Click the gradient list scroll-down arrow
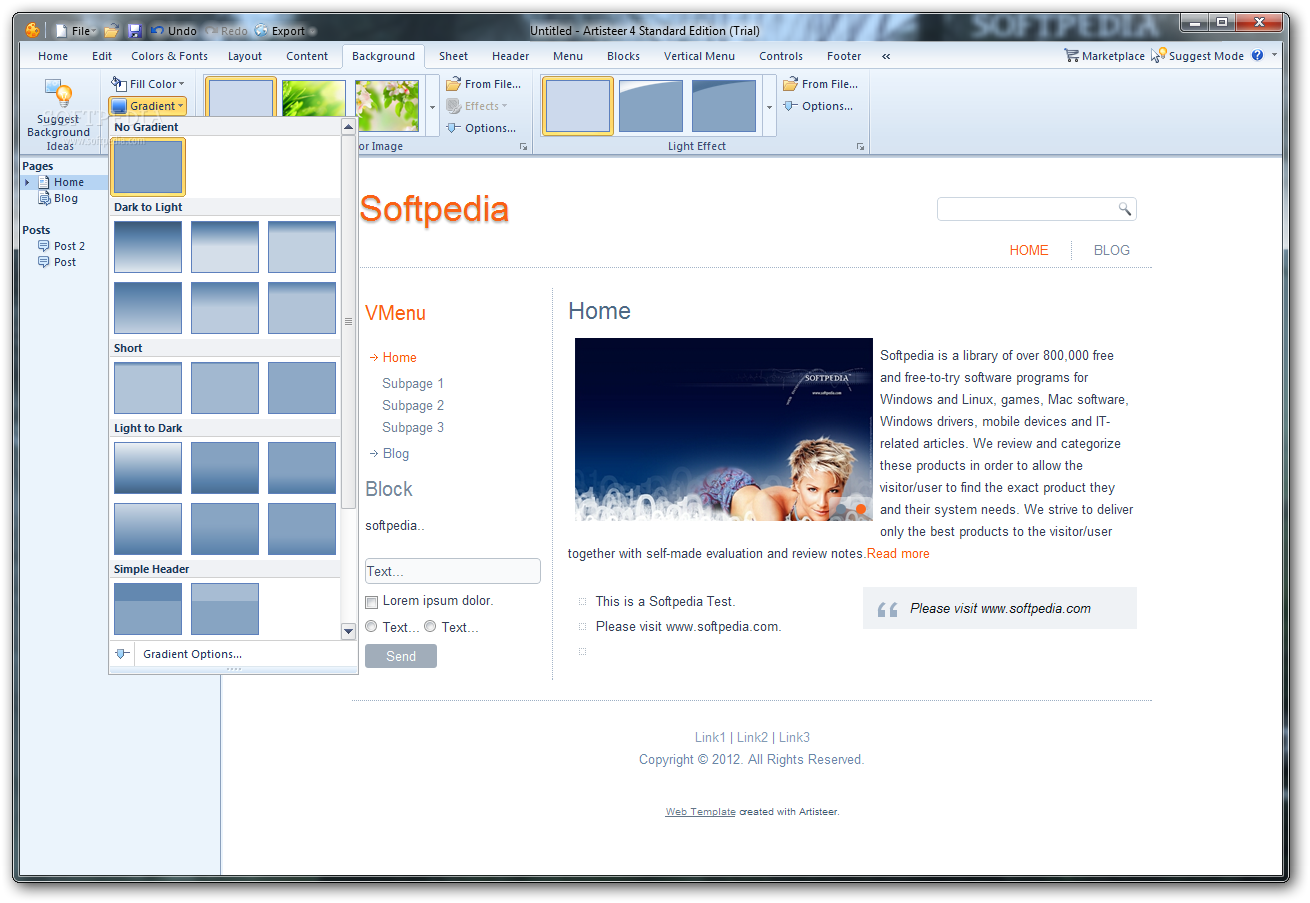 (348, 631)
